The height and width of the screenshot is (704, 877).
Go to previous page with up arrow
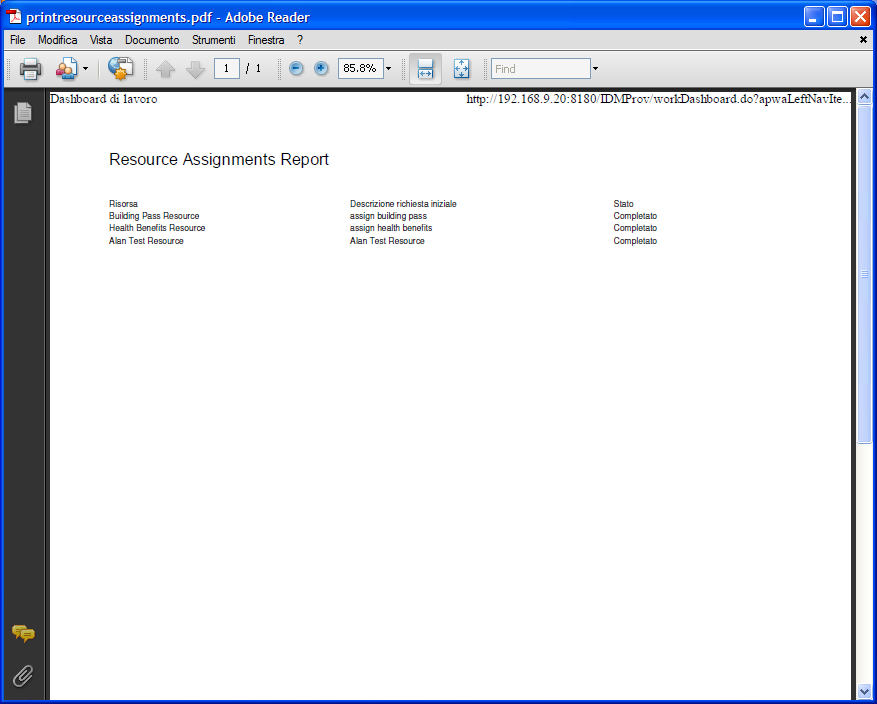coord(165,69)
